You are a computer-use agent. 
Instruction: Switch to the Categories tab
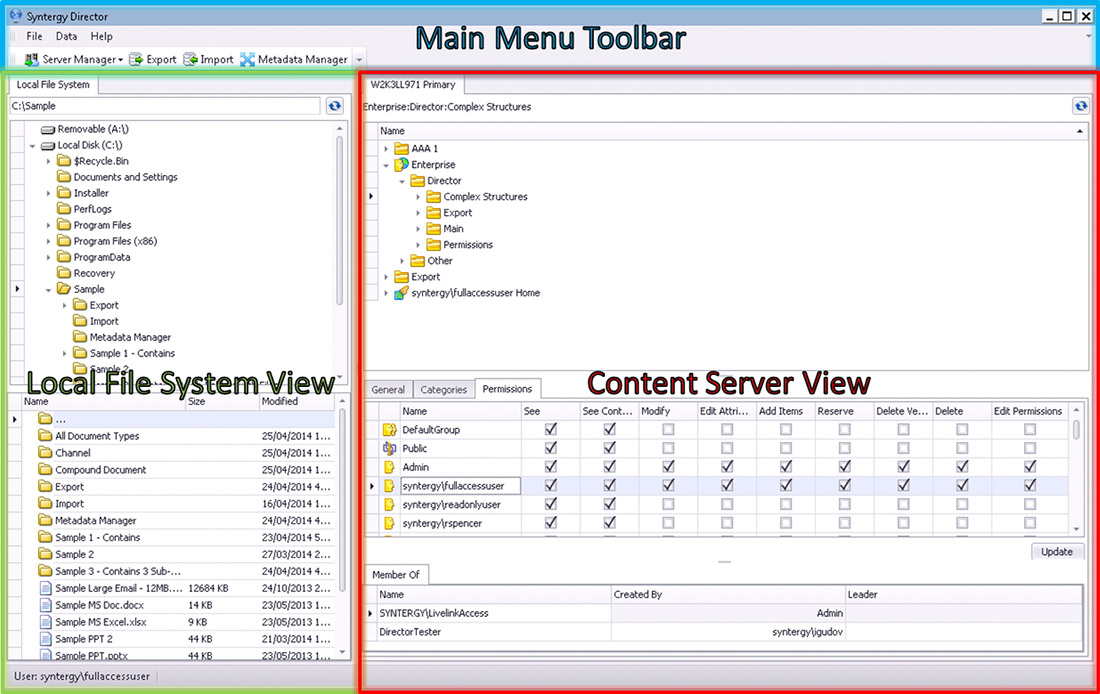tap(443, 390)
